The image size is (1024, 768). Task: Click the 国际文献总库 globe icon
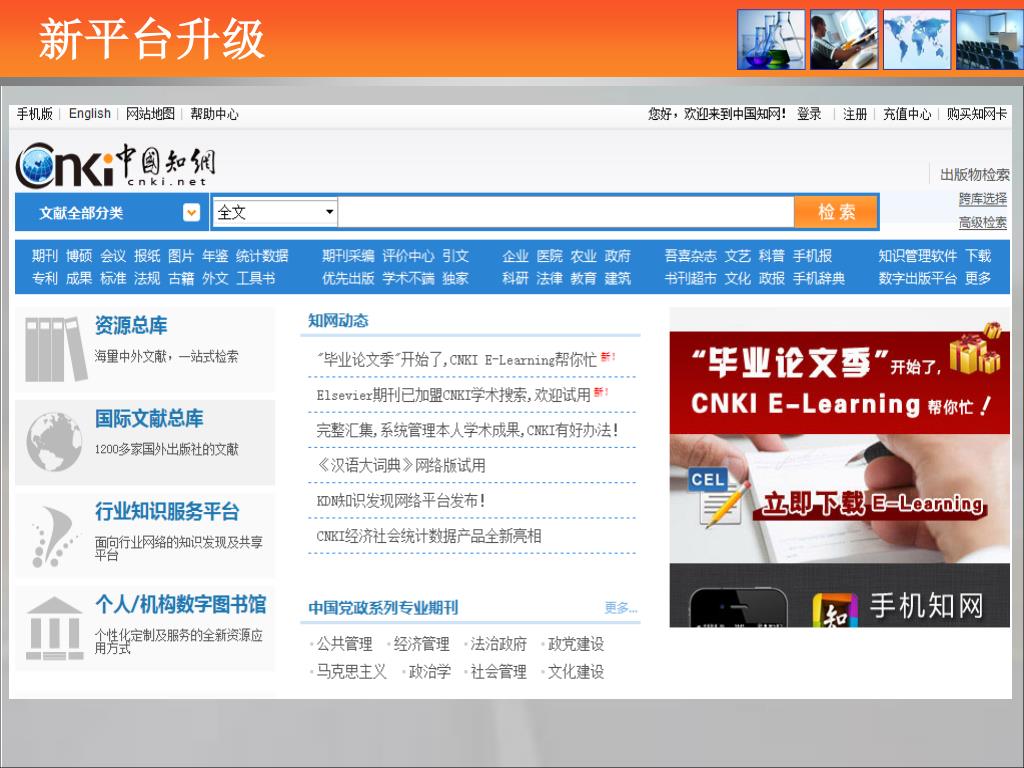pyautogui.click(x=55, y=442)
